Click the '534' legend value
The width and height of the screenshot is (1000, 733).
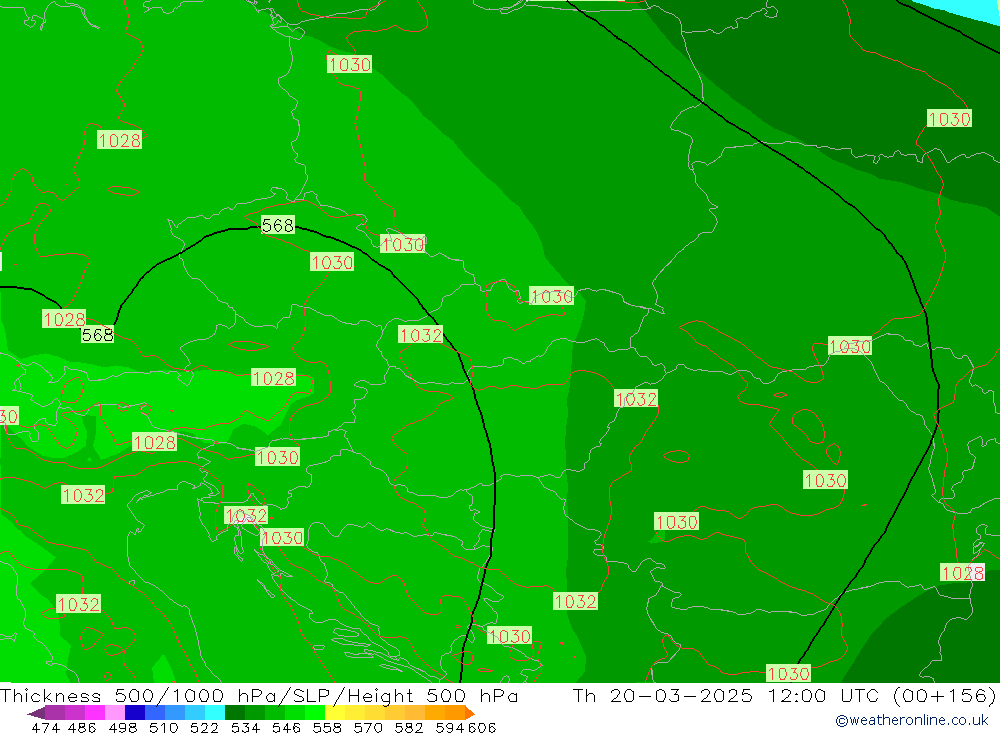point(246,727)
